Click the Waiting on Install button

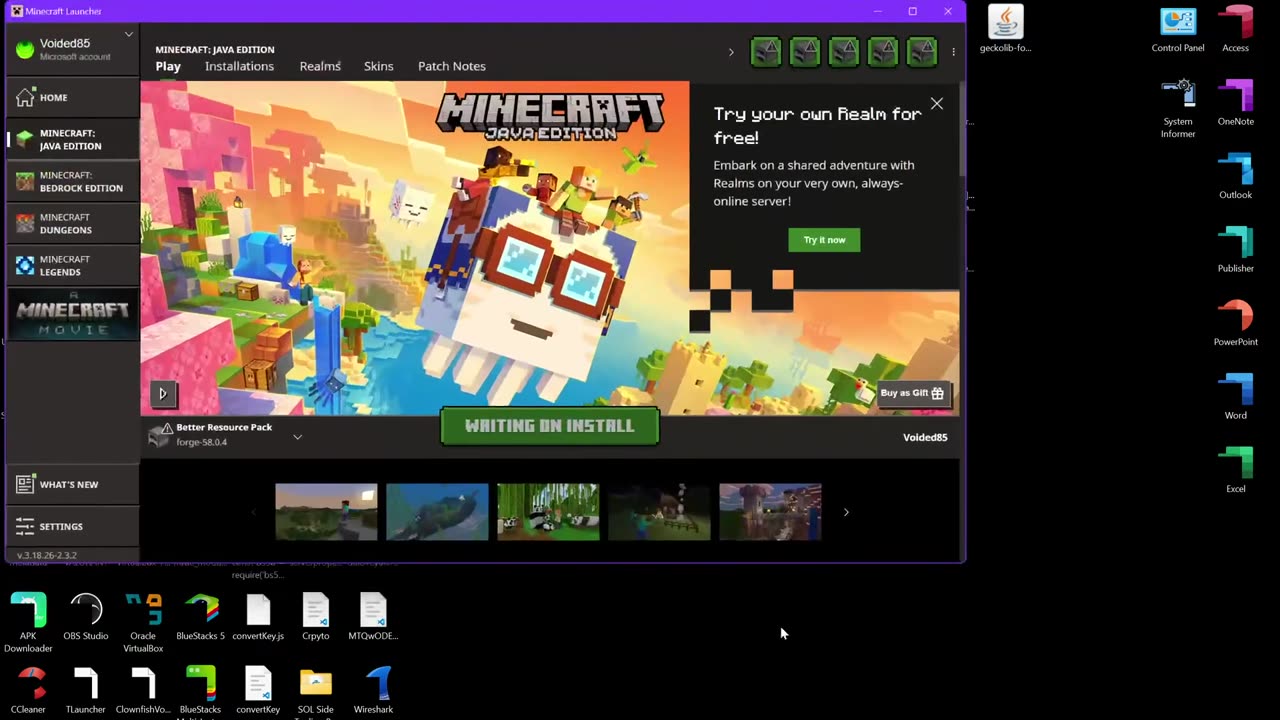[x=550, y=426]
